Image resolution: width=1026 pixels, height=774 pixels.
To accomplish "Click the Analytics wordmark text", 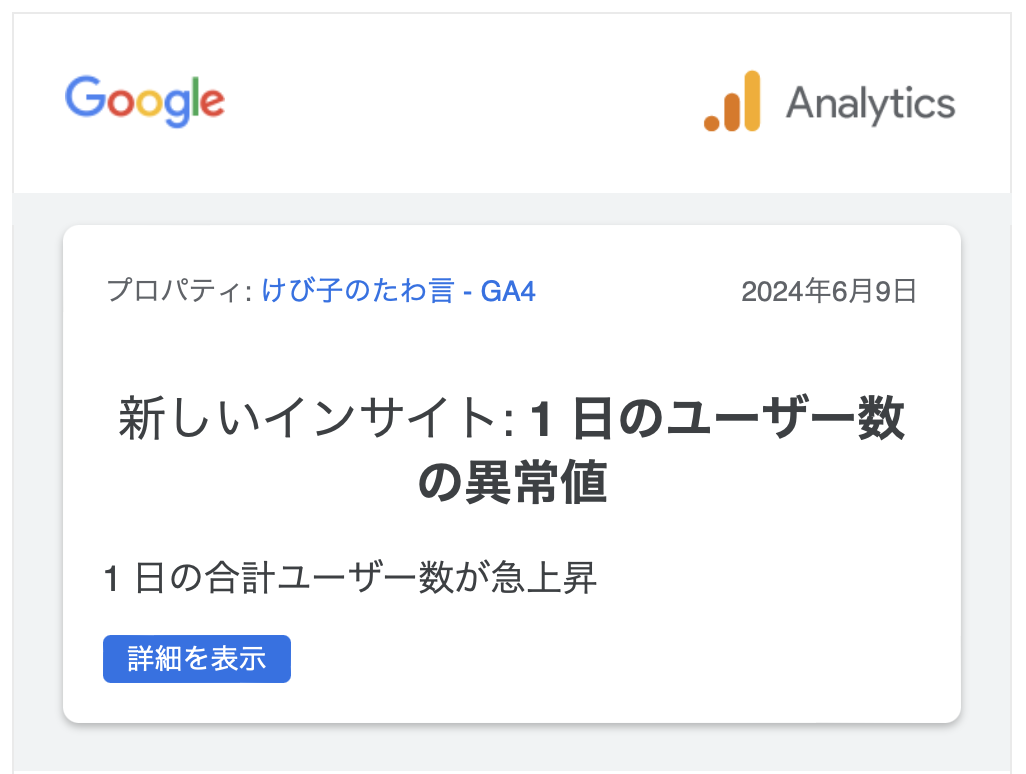I will coord(870,103).
